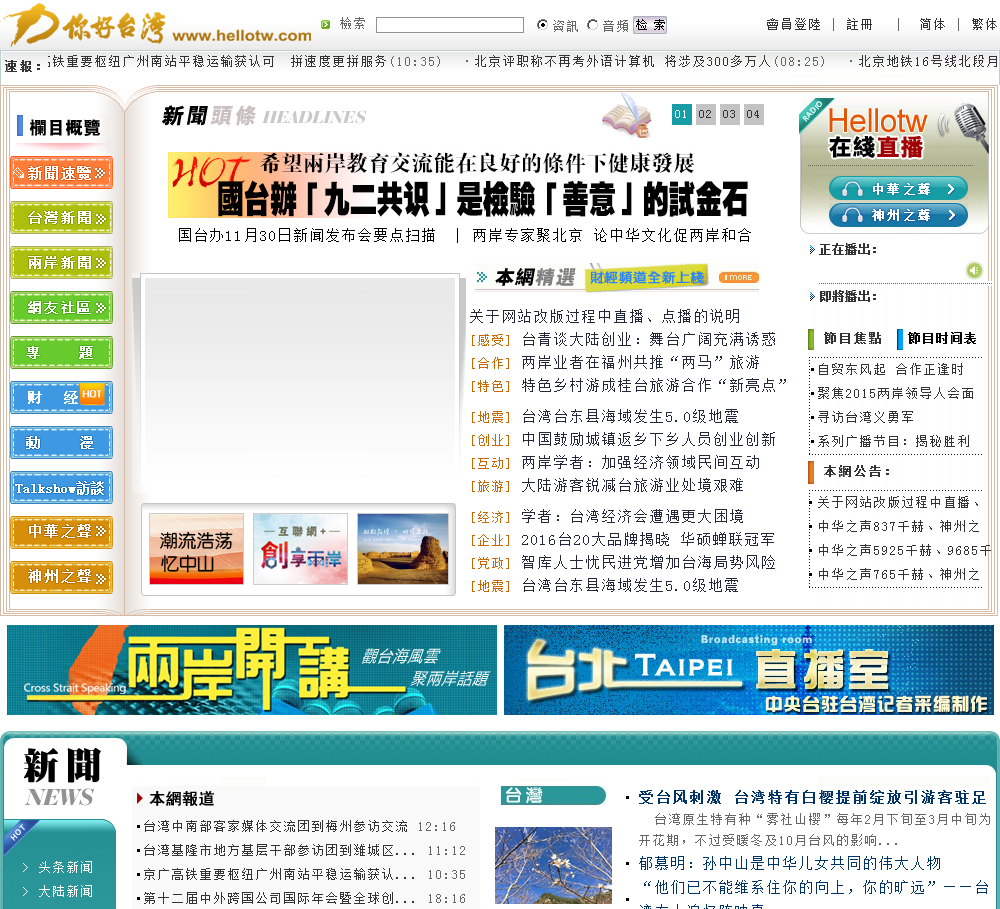This screenshot has width=1000, height=909.
Task: Click the 檢索 search submit button
Action: [650, 25]
